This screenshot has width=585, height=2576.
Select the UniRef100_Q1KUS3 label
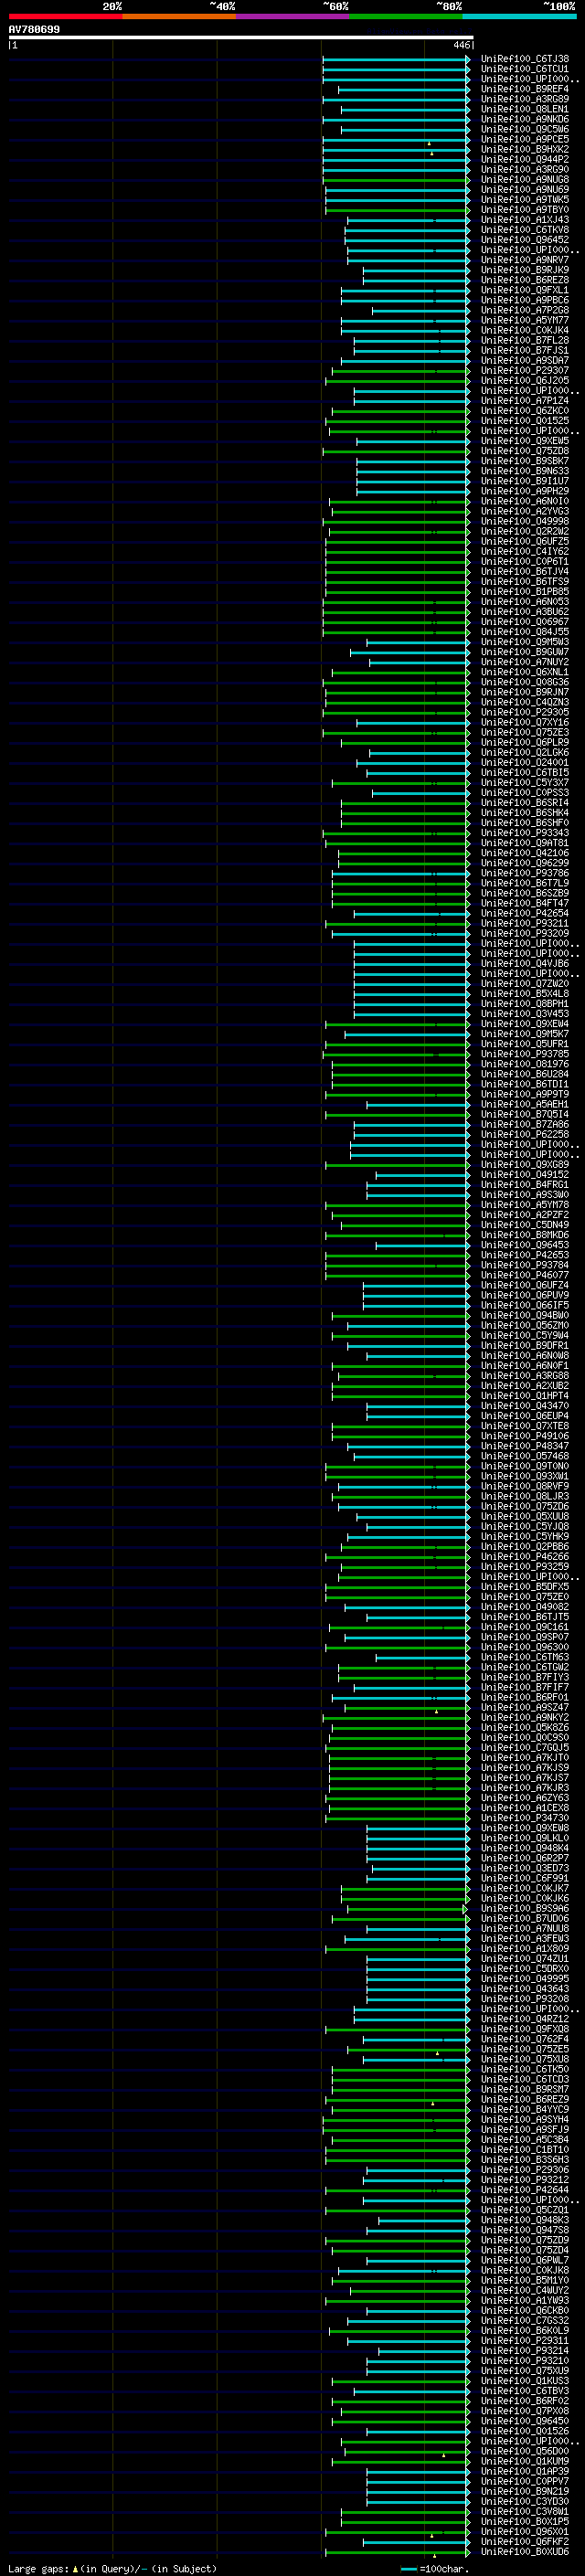(x=525, y=2381)
